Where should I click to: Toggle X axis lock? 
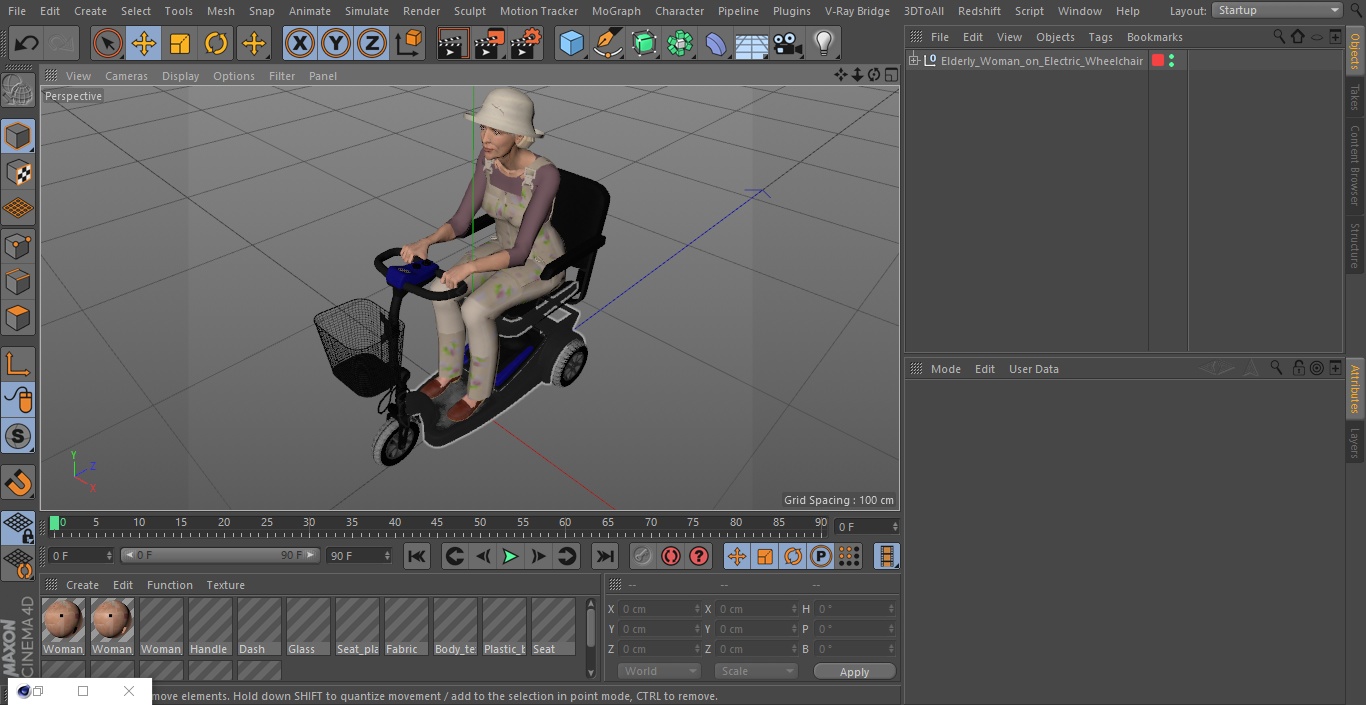pos(299,43)
